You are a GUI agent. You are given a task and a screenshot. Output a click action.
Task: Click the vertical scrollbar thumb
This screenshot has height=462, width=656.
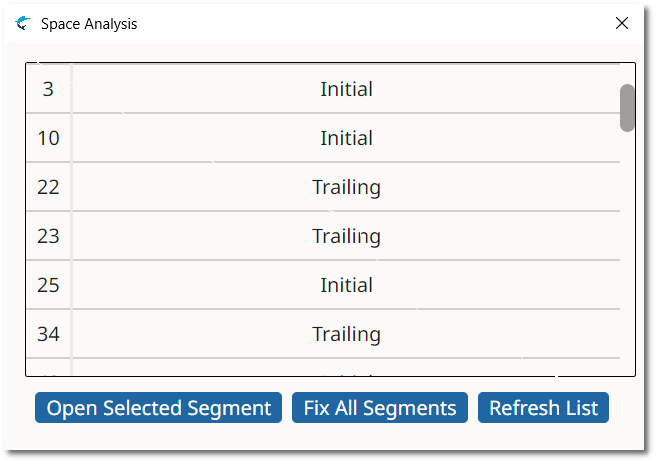(627, 108)
